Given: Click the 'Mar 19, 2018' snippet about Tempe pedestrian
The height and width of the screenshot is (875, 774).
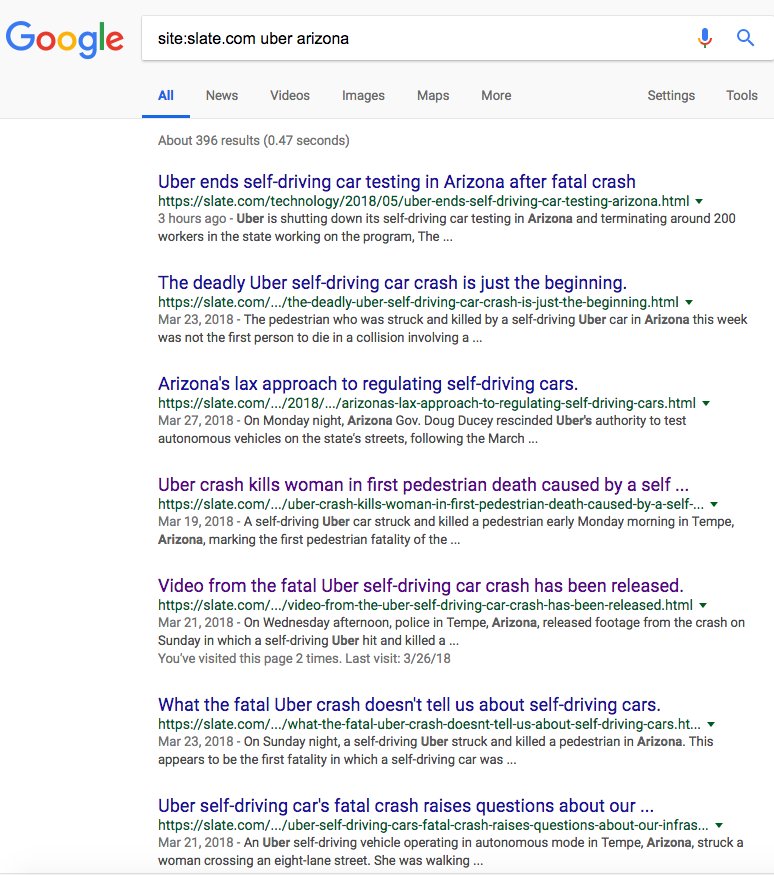Looking at the screenshot, I should pos(446,530).
